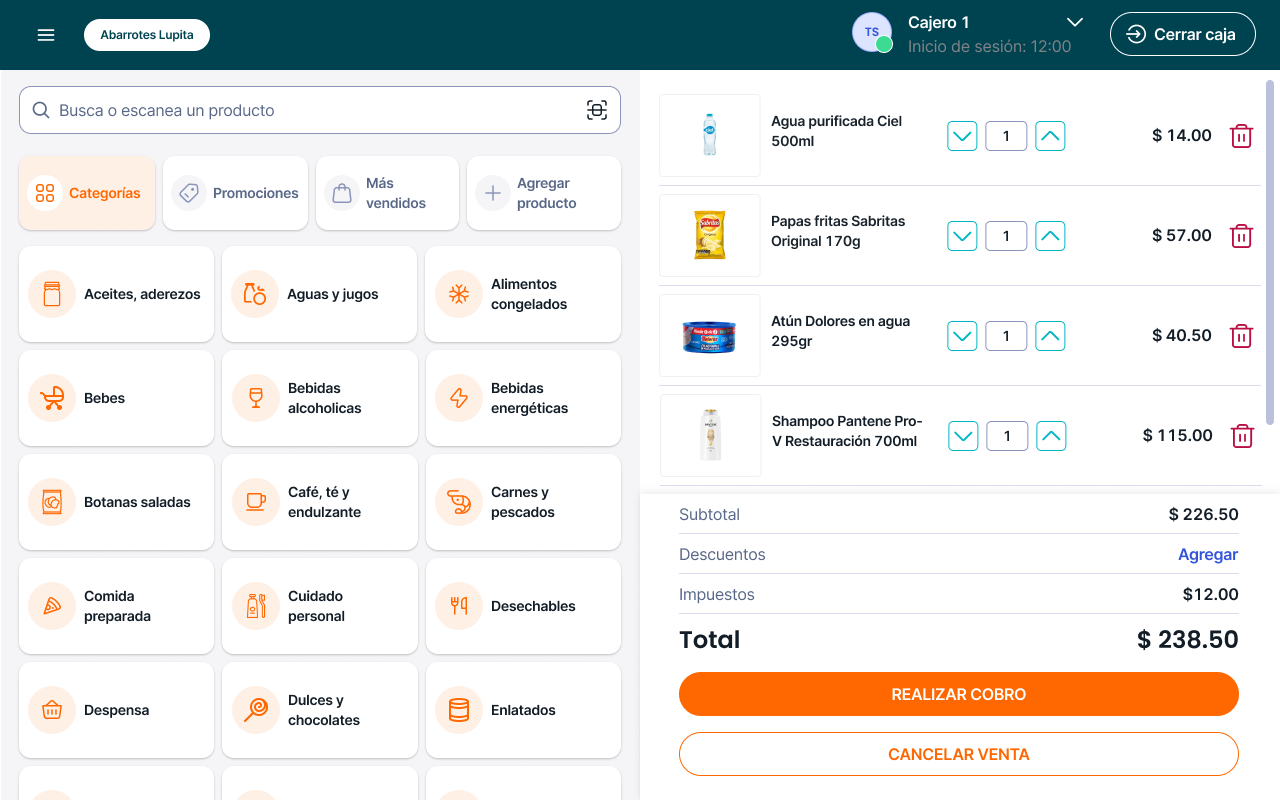Click Agregar link for discounts
Viewport: 1280px width, 800px height.
[1208, 554]
